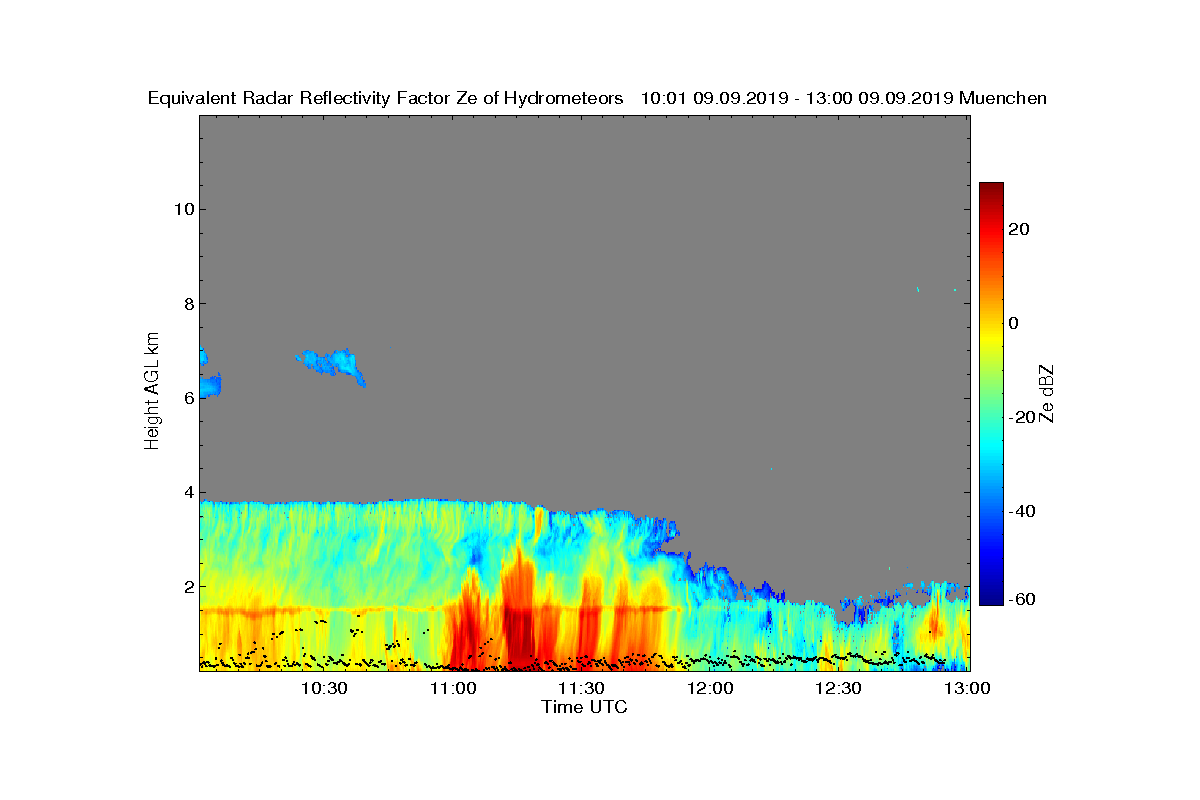The image size is (1200, 800).
Task: Click the colorbar label -40
Action: [x=1023, y=511]
